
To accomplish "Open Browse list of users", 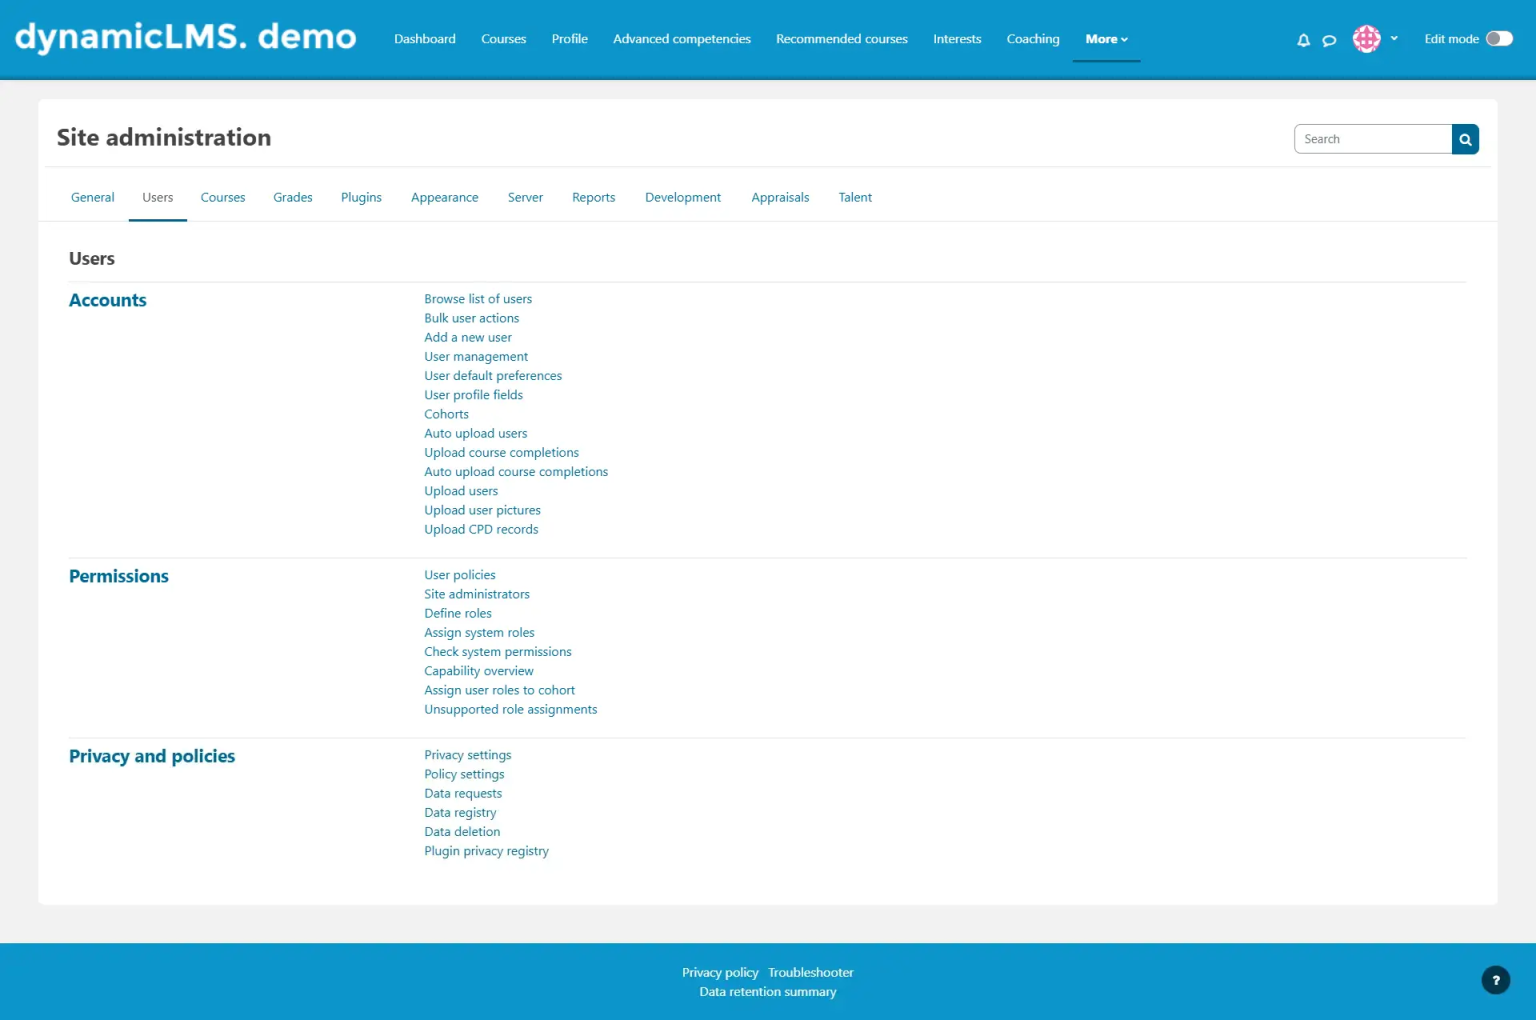I will (478, 299).
